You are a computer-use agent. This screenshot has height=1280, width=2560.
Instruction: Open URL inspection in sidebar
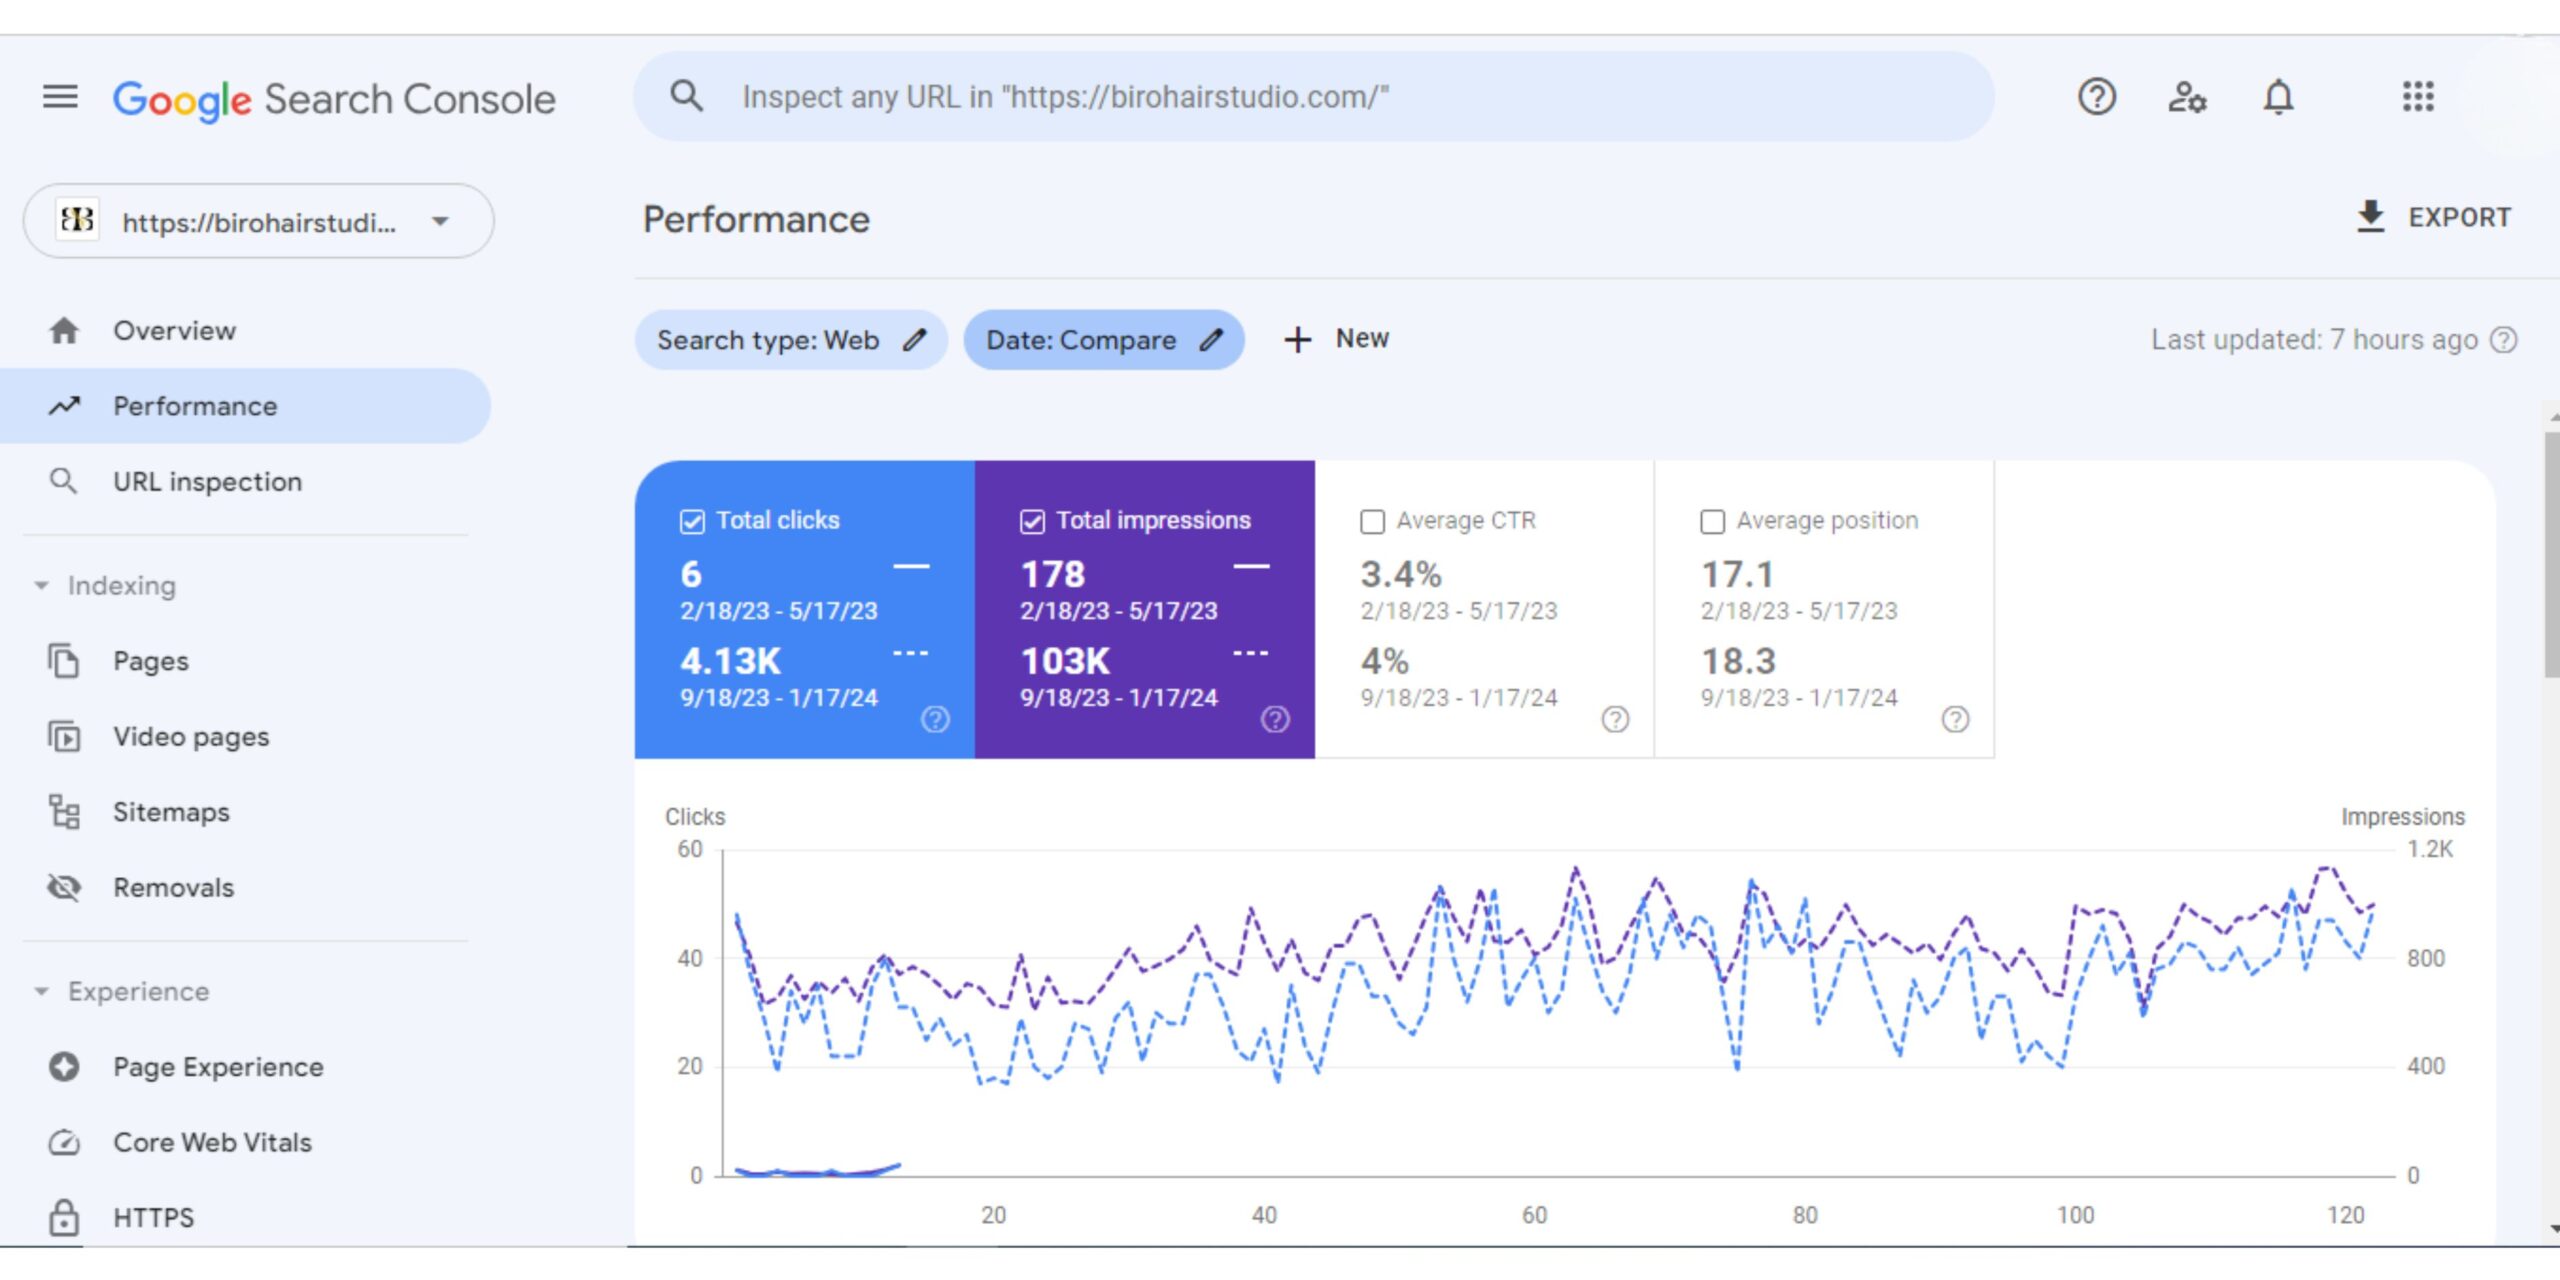click(x=245, y=481)
